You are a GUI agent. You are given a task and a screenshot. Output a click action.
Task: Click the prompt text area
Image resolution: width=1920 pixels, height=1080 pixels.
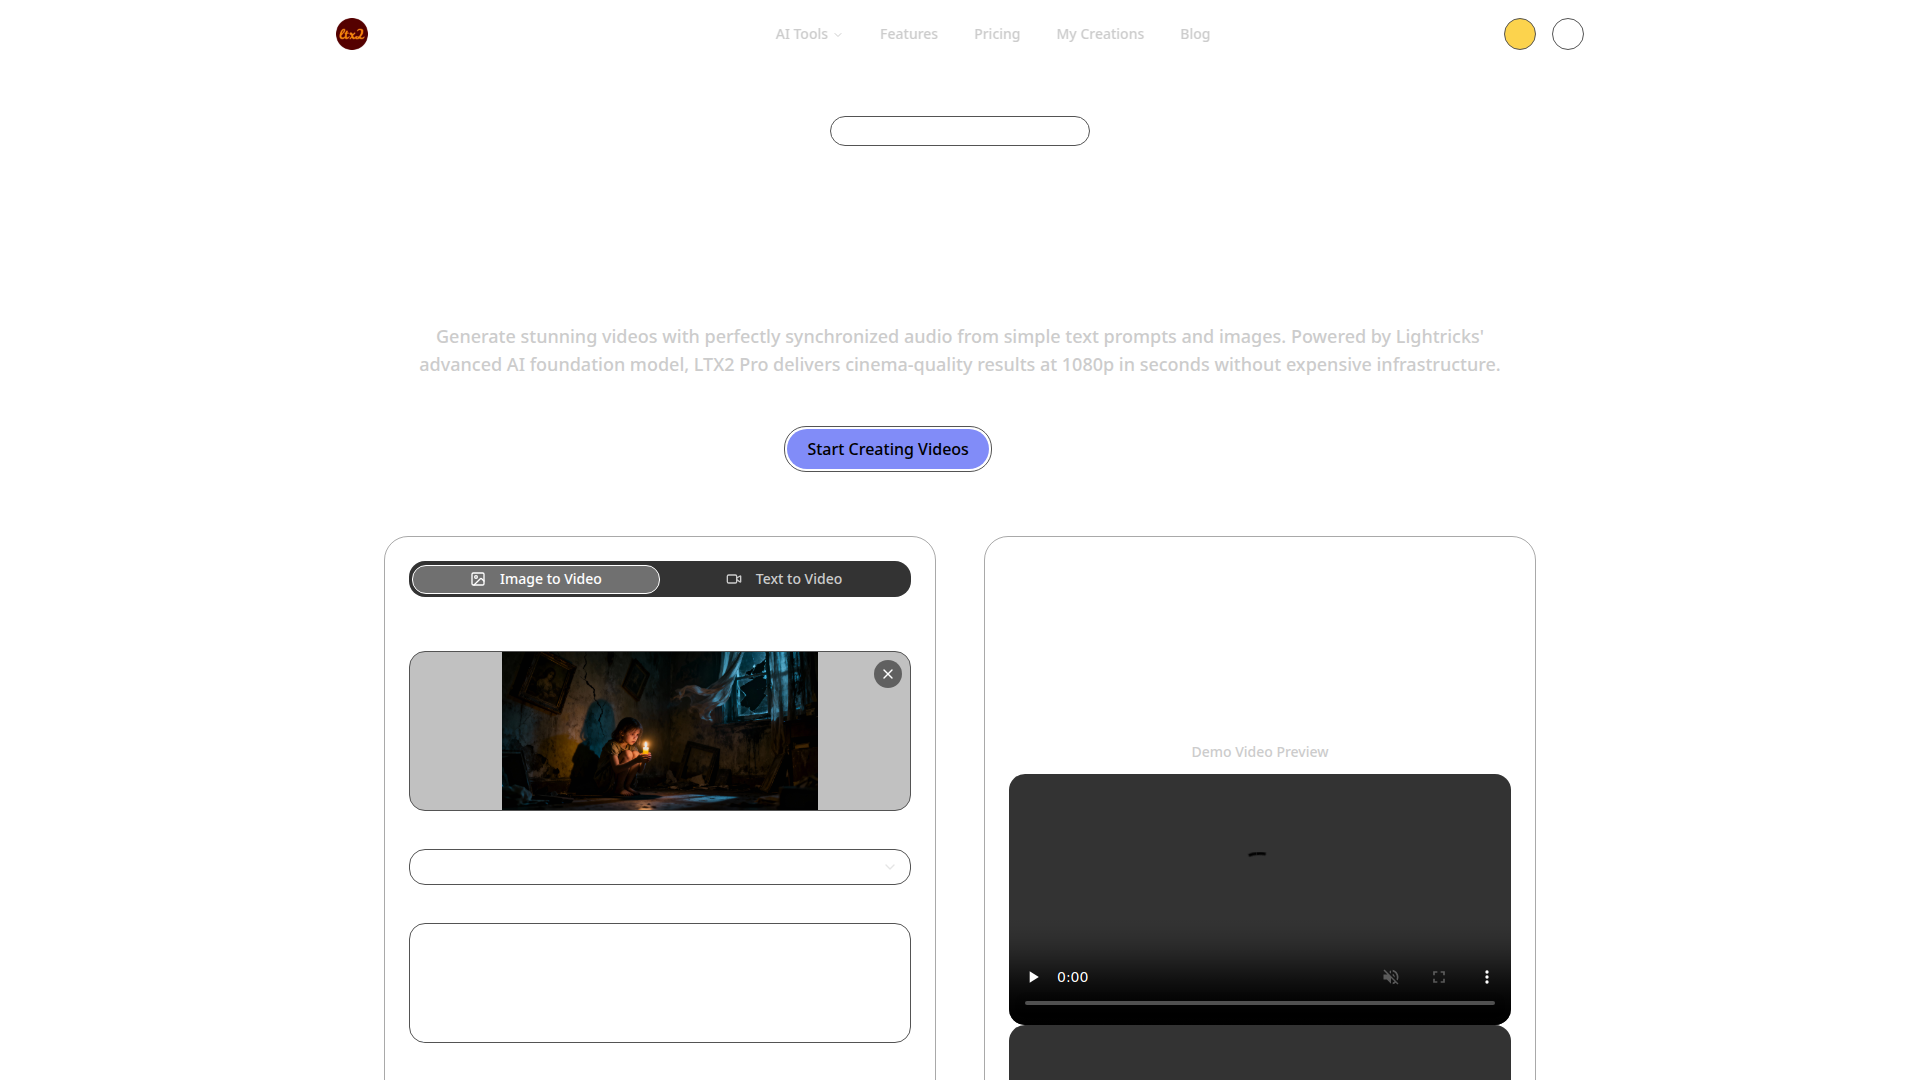point(660,983)
